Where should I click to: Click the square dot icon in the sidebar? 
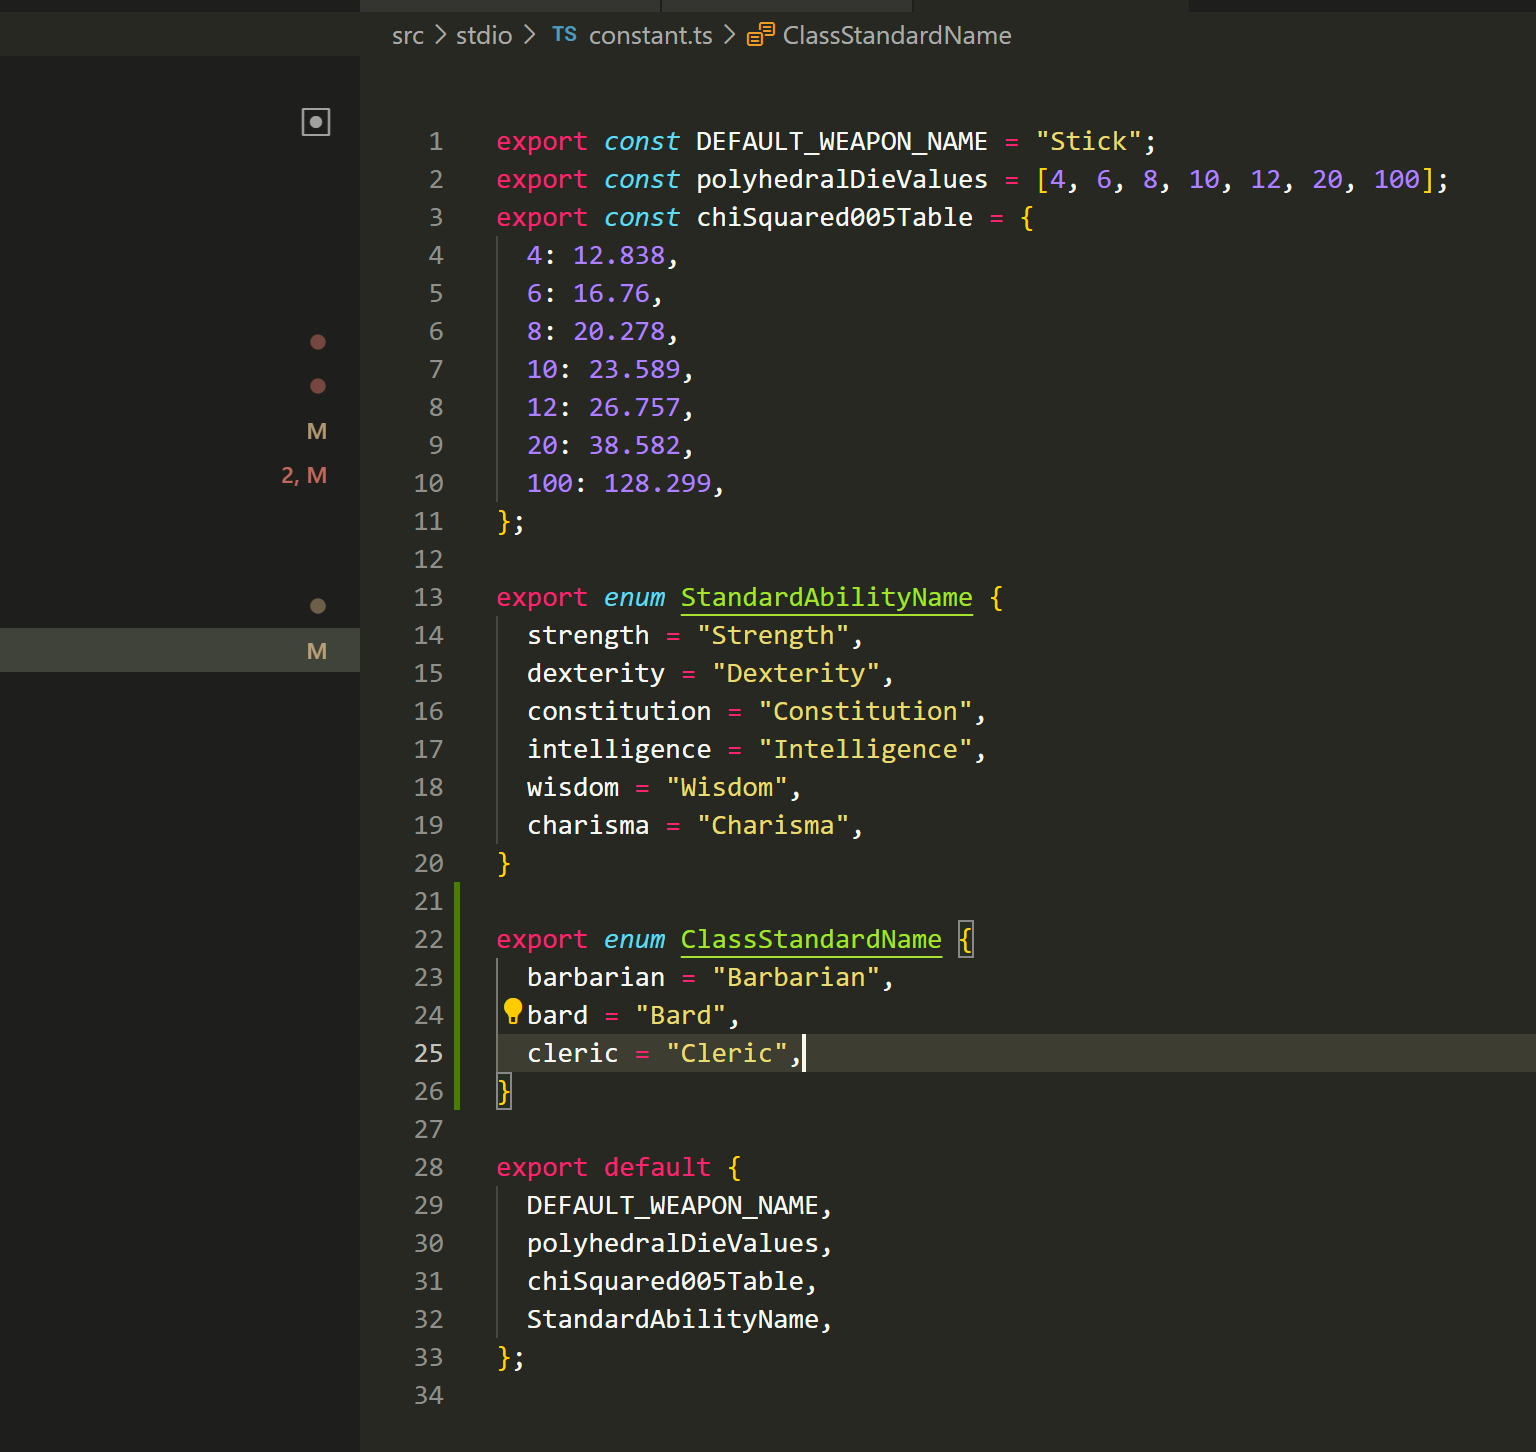[x=316, y=122]
